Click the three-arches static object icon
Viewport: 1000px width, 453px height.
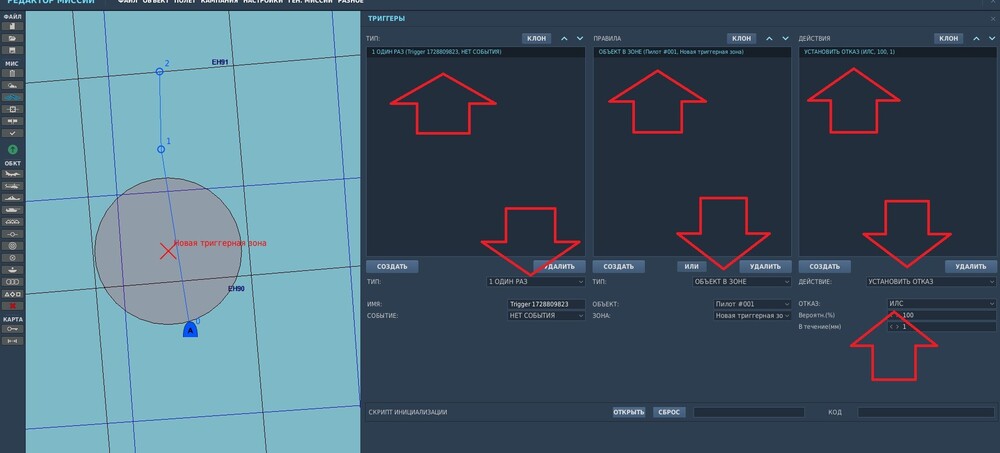tap(13, 221)
